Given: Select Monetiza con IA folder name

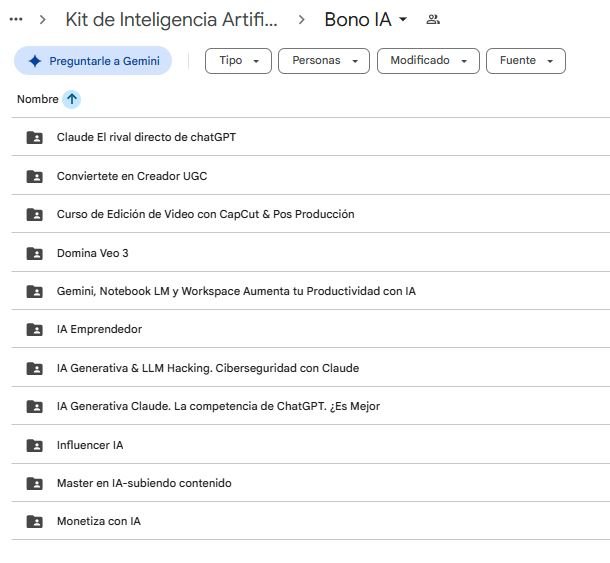Looking at the screenshot, I should (x=99, y=521).
